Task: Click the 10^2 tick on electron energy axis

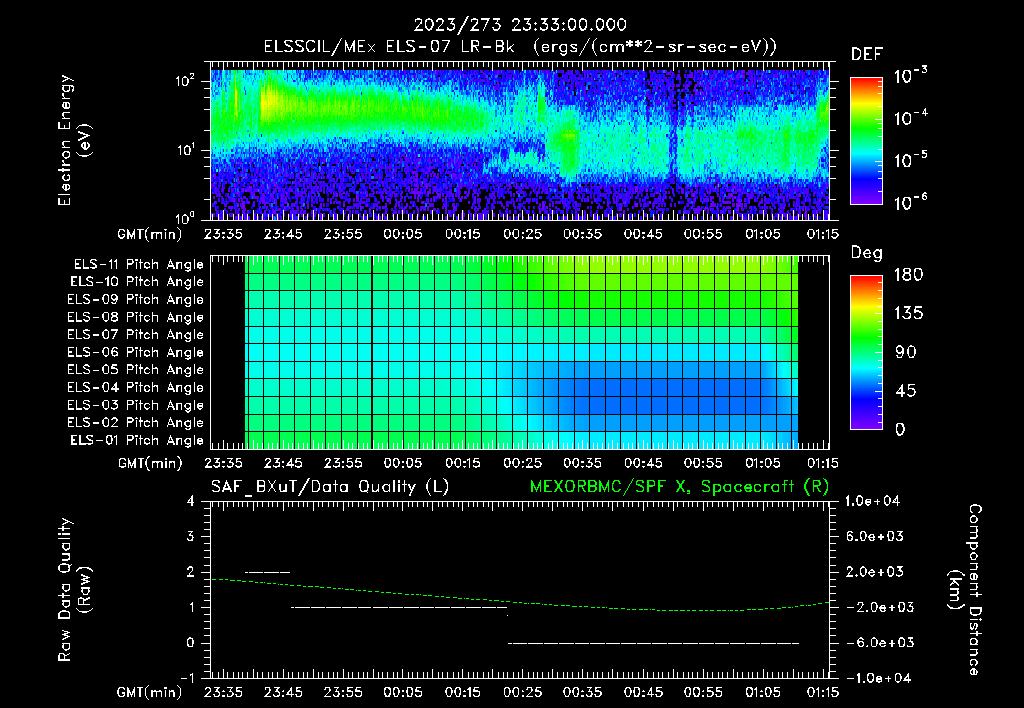Action: tap(186, 81)
